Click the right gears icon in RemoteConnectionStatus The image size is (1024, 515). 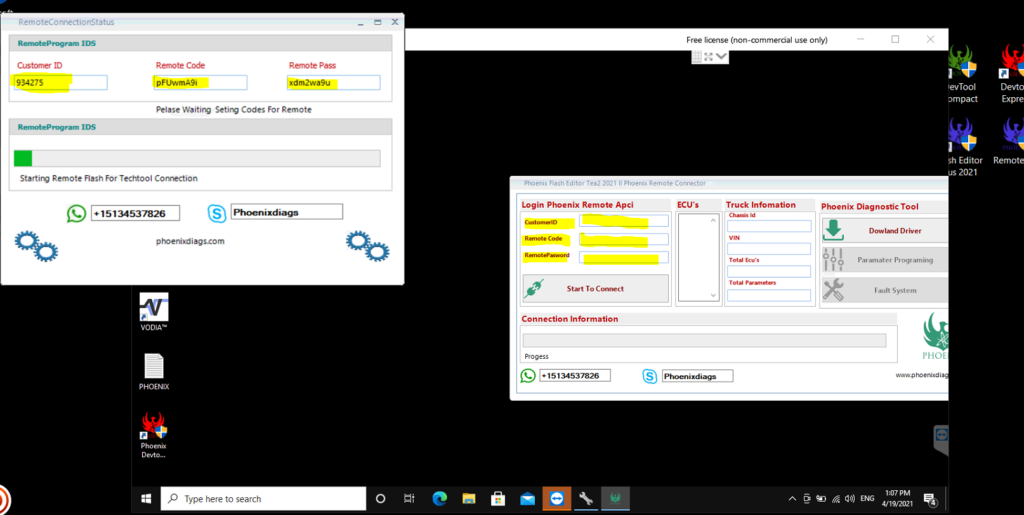click(368, 245)
